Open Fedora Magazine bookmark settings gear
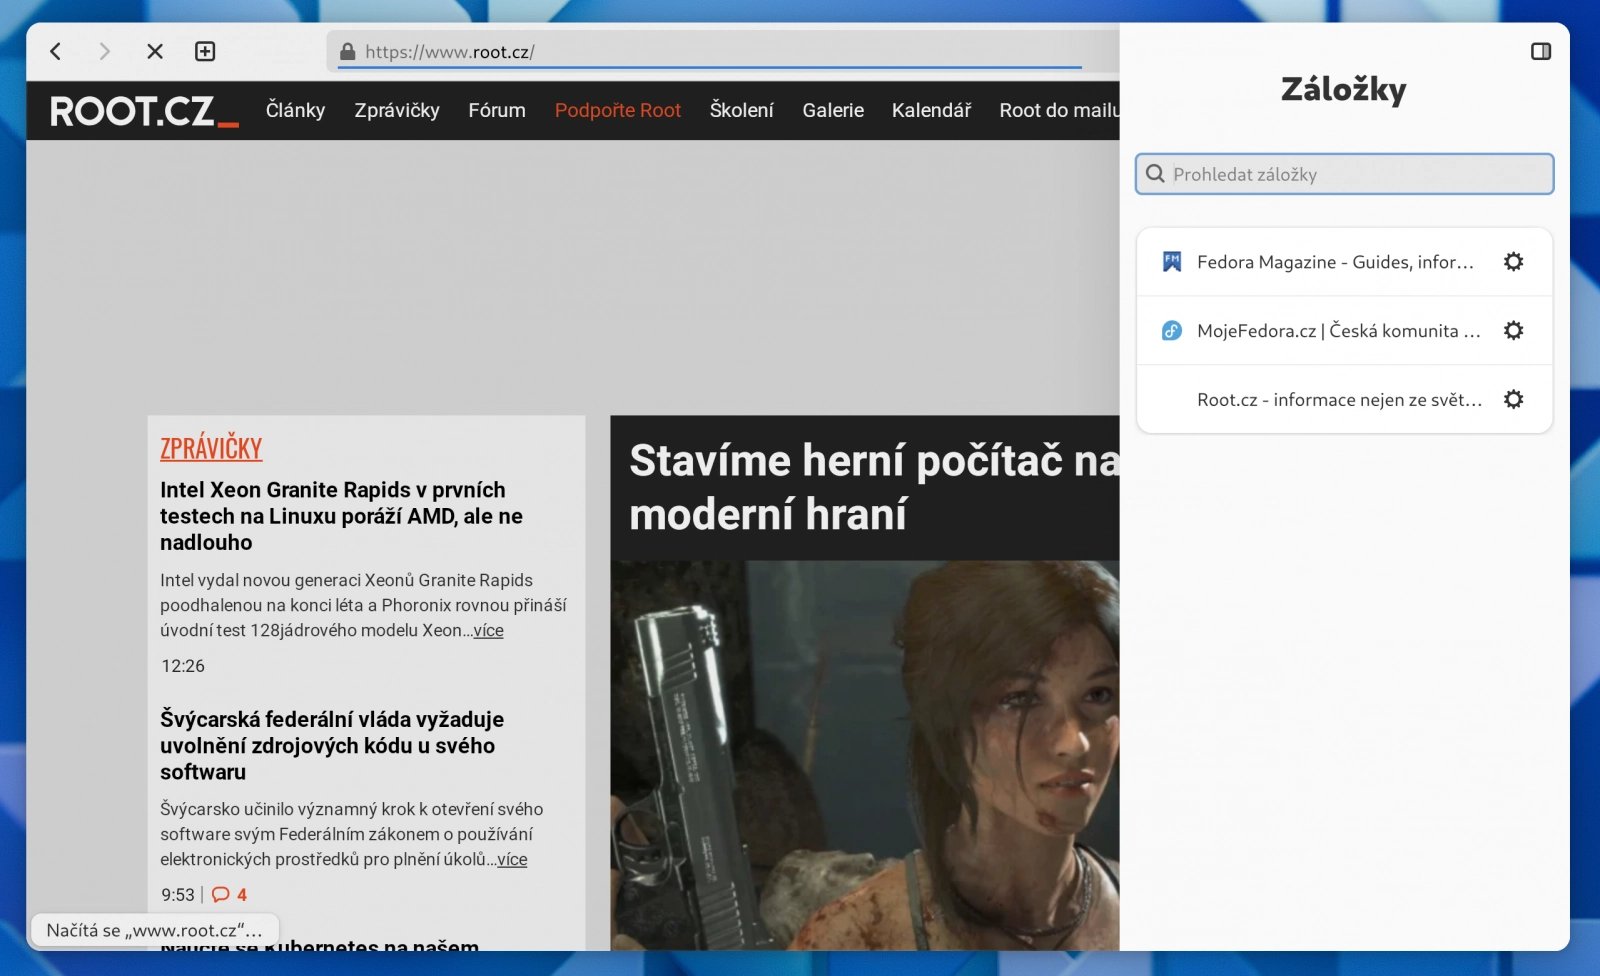This screenshot has height=976, width=1600. (x=1514, y=262)
